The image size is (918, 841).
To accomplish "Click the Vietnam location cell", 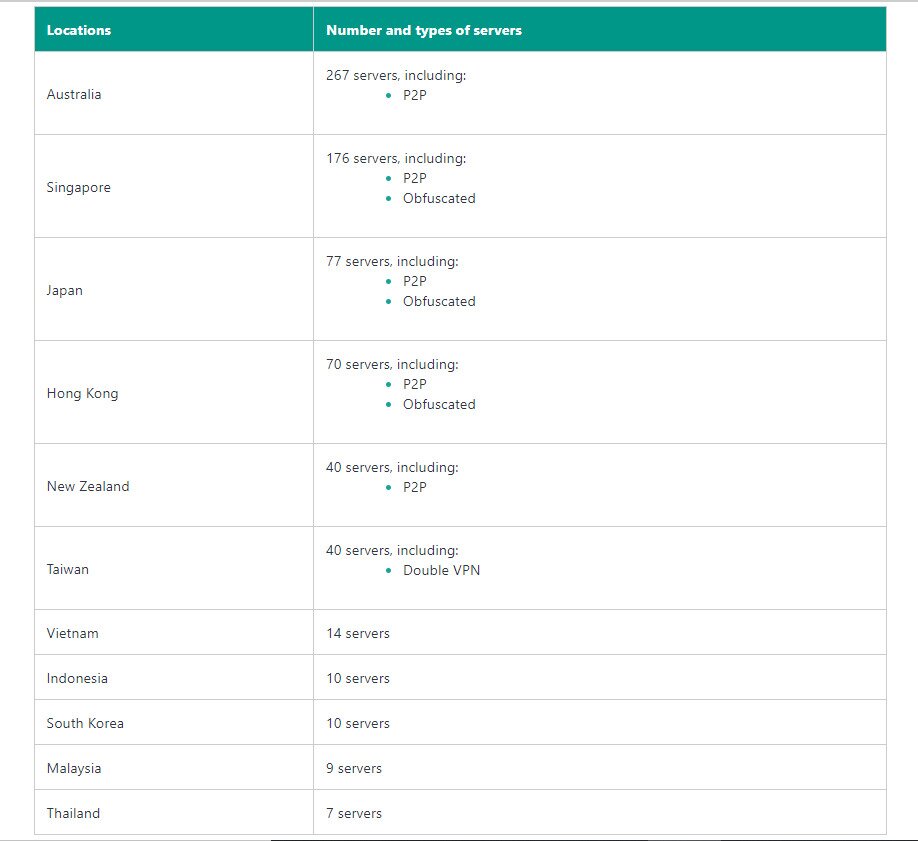I will coord(73,633).
